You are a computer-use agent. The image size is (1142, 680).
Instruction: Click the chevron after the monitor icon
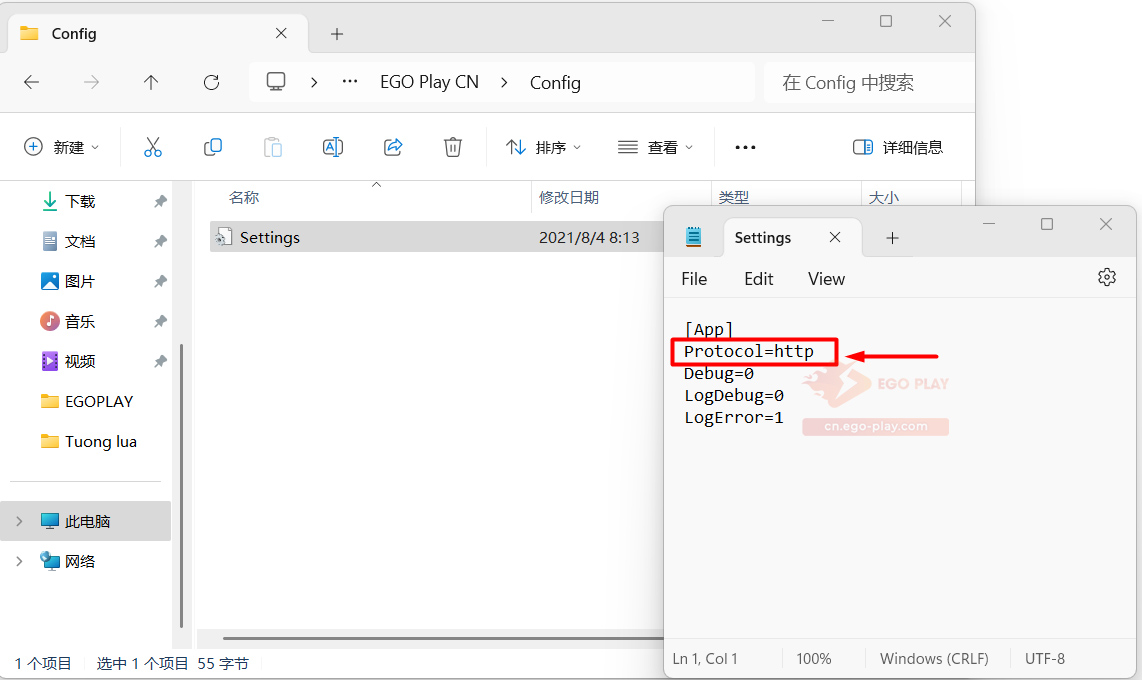pos(314,82)
